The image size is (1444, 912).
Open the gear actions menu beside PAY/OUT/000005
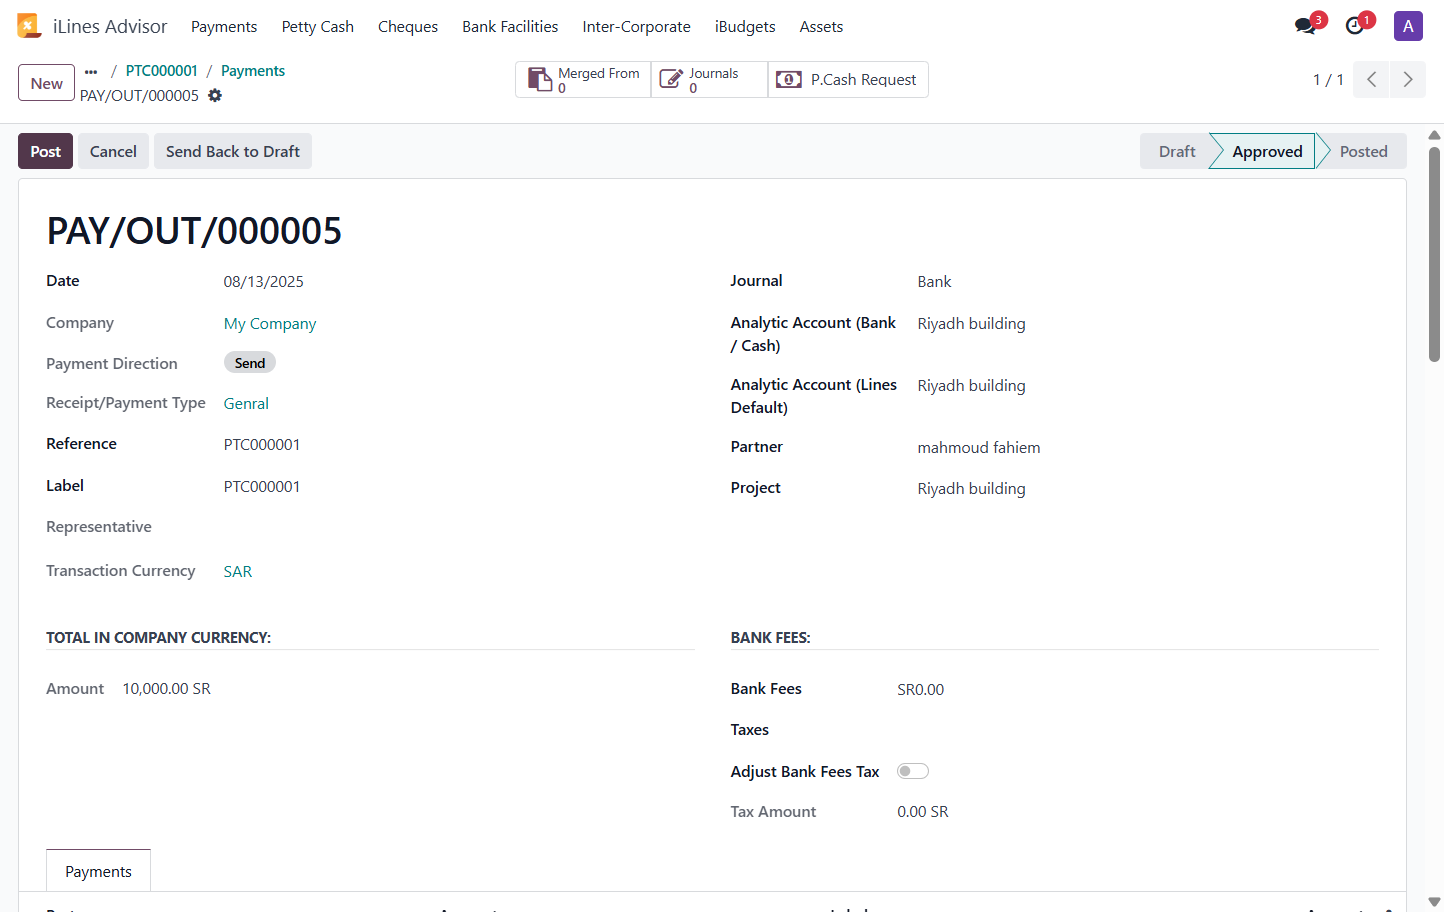click(x=215, y=96)
